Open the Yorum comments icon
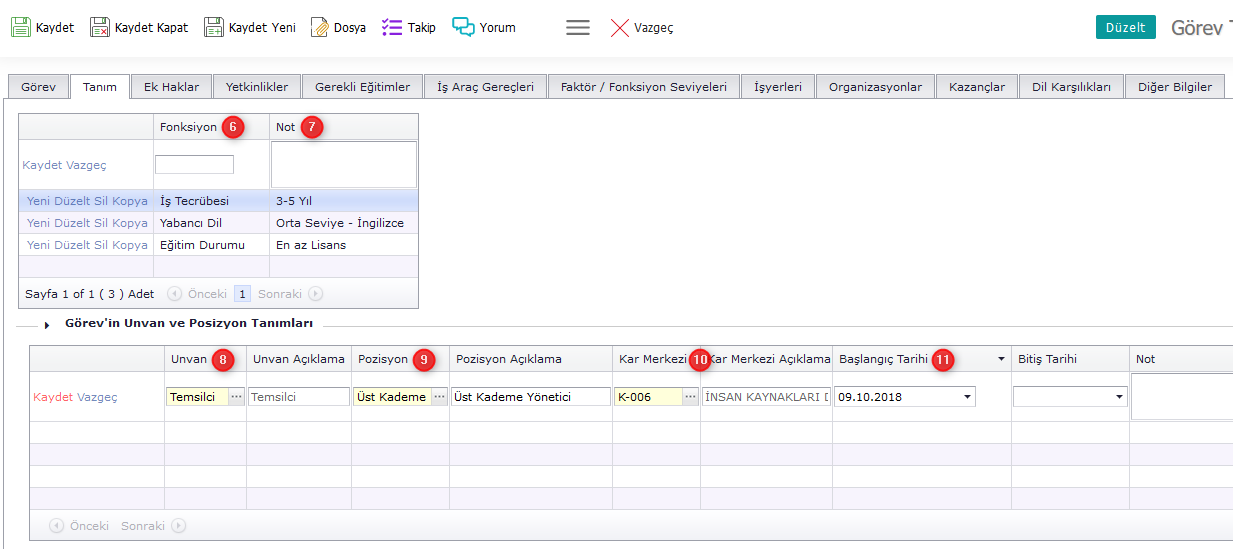The height and width of the screenshot is (549, 1233). coord(463,27)
